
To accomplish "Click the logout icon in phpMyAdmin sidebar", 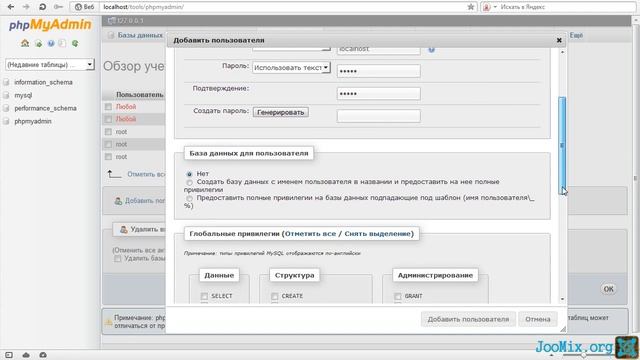I will tap(38, 44).
